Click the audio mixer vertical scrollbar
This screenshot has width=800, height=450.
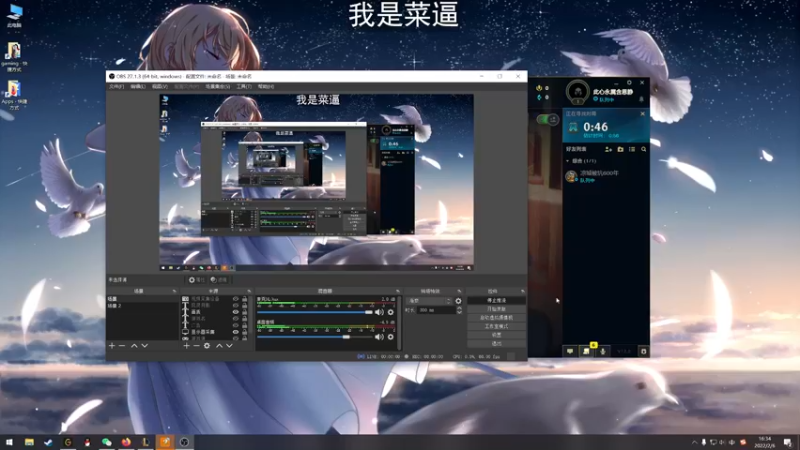pos(399,322)
